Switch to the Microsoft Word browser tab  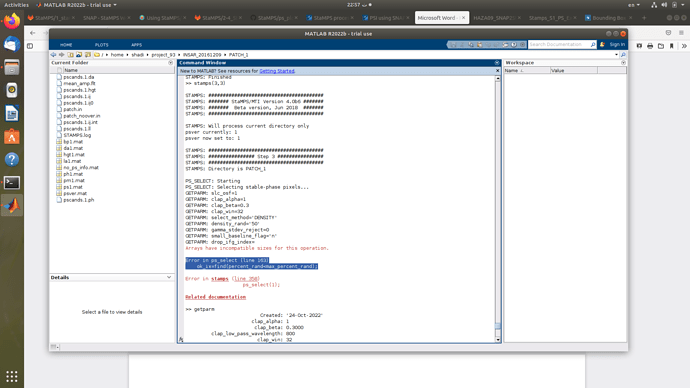click(x=442, y=18)
